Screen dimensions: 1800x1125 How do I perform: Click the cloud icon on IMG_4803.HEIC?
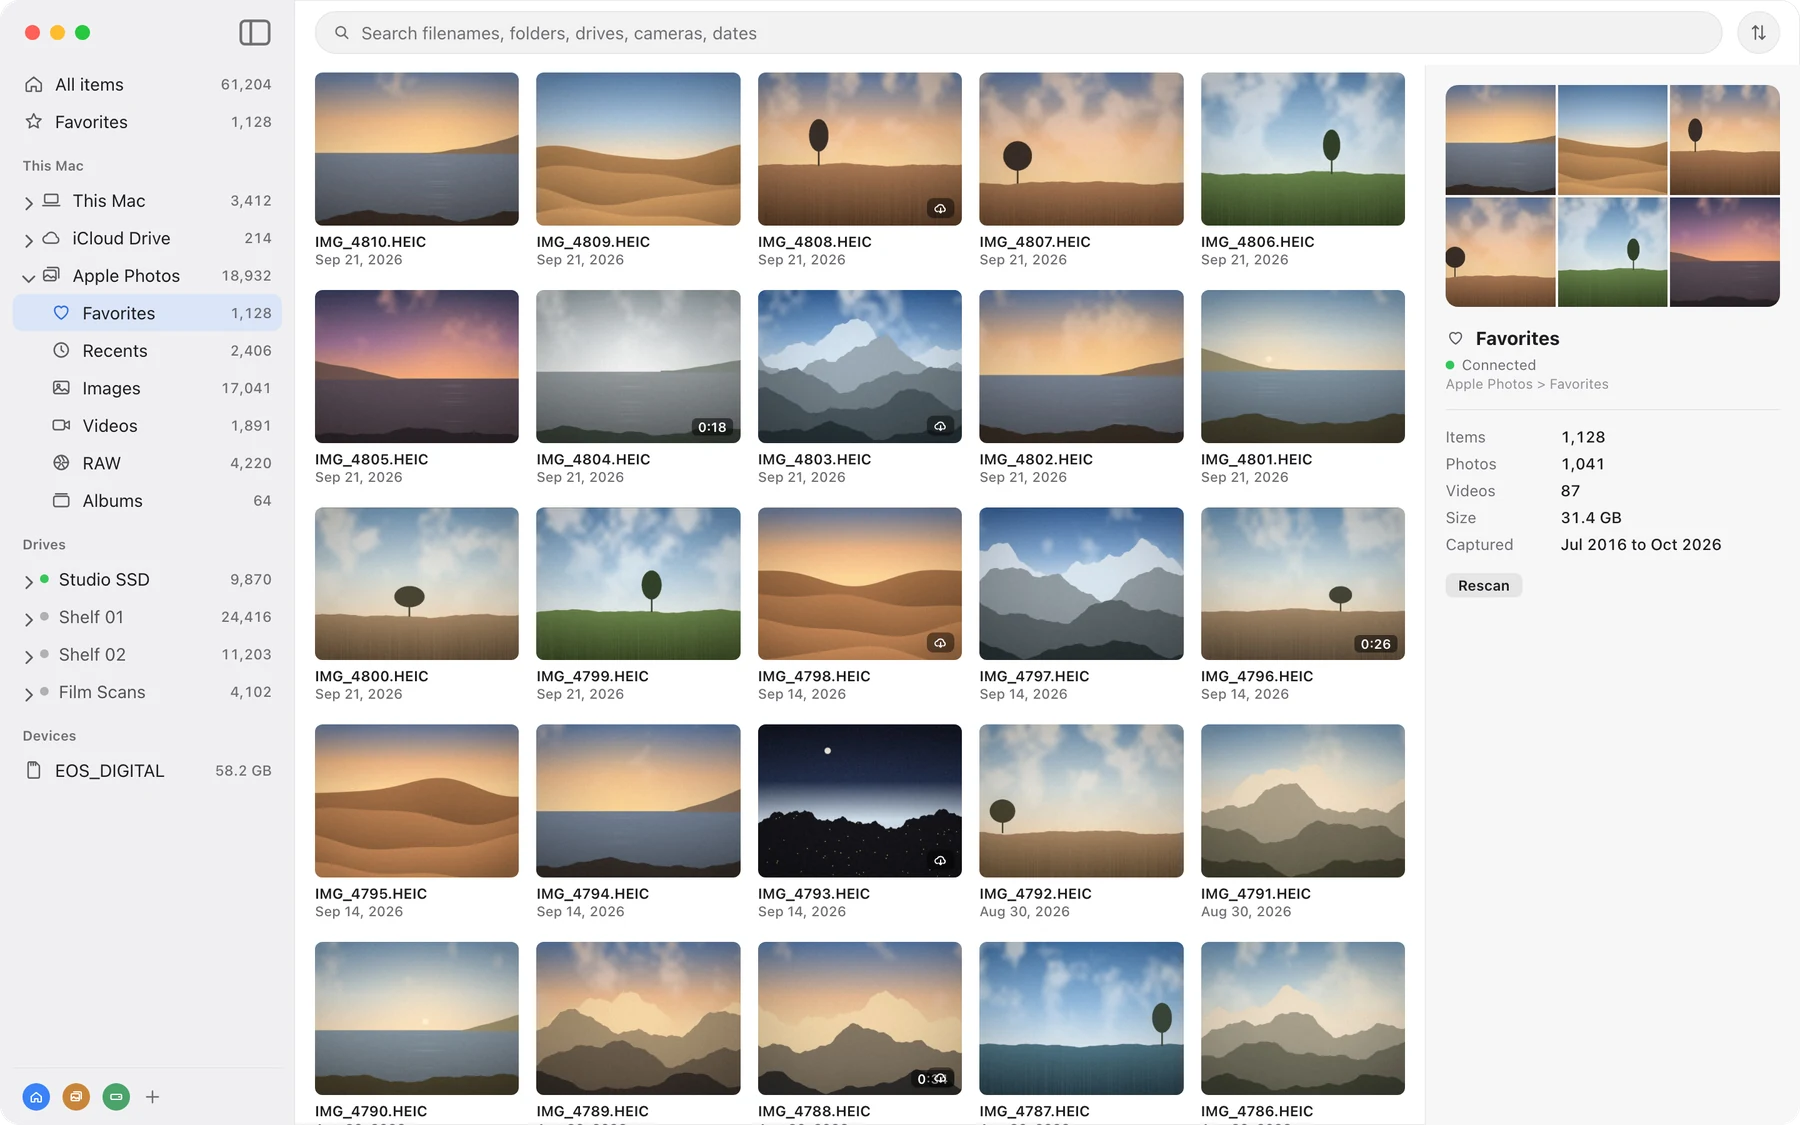[940, 426]
